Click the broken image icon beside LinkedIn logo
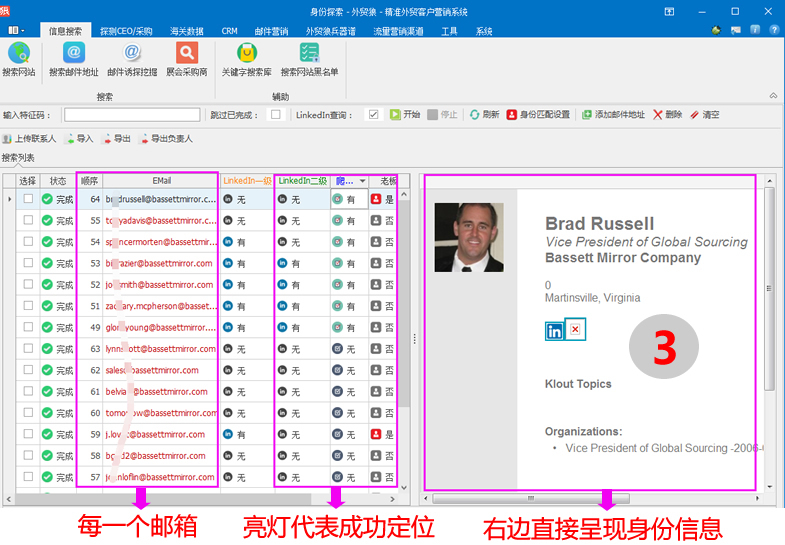 click(x=575, y=329)
